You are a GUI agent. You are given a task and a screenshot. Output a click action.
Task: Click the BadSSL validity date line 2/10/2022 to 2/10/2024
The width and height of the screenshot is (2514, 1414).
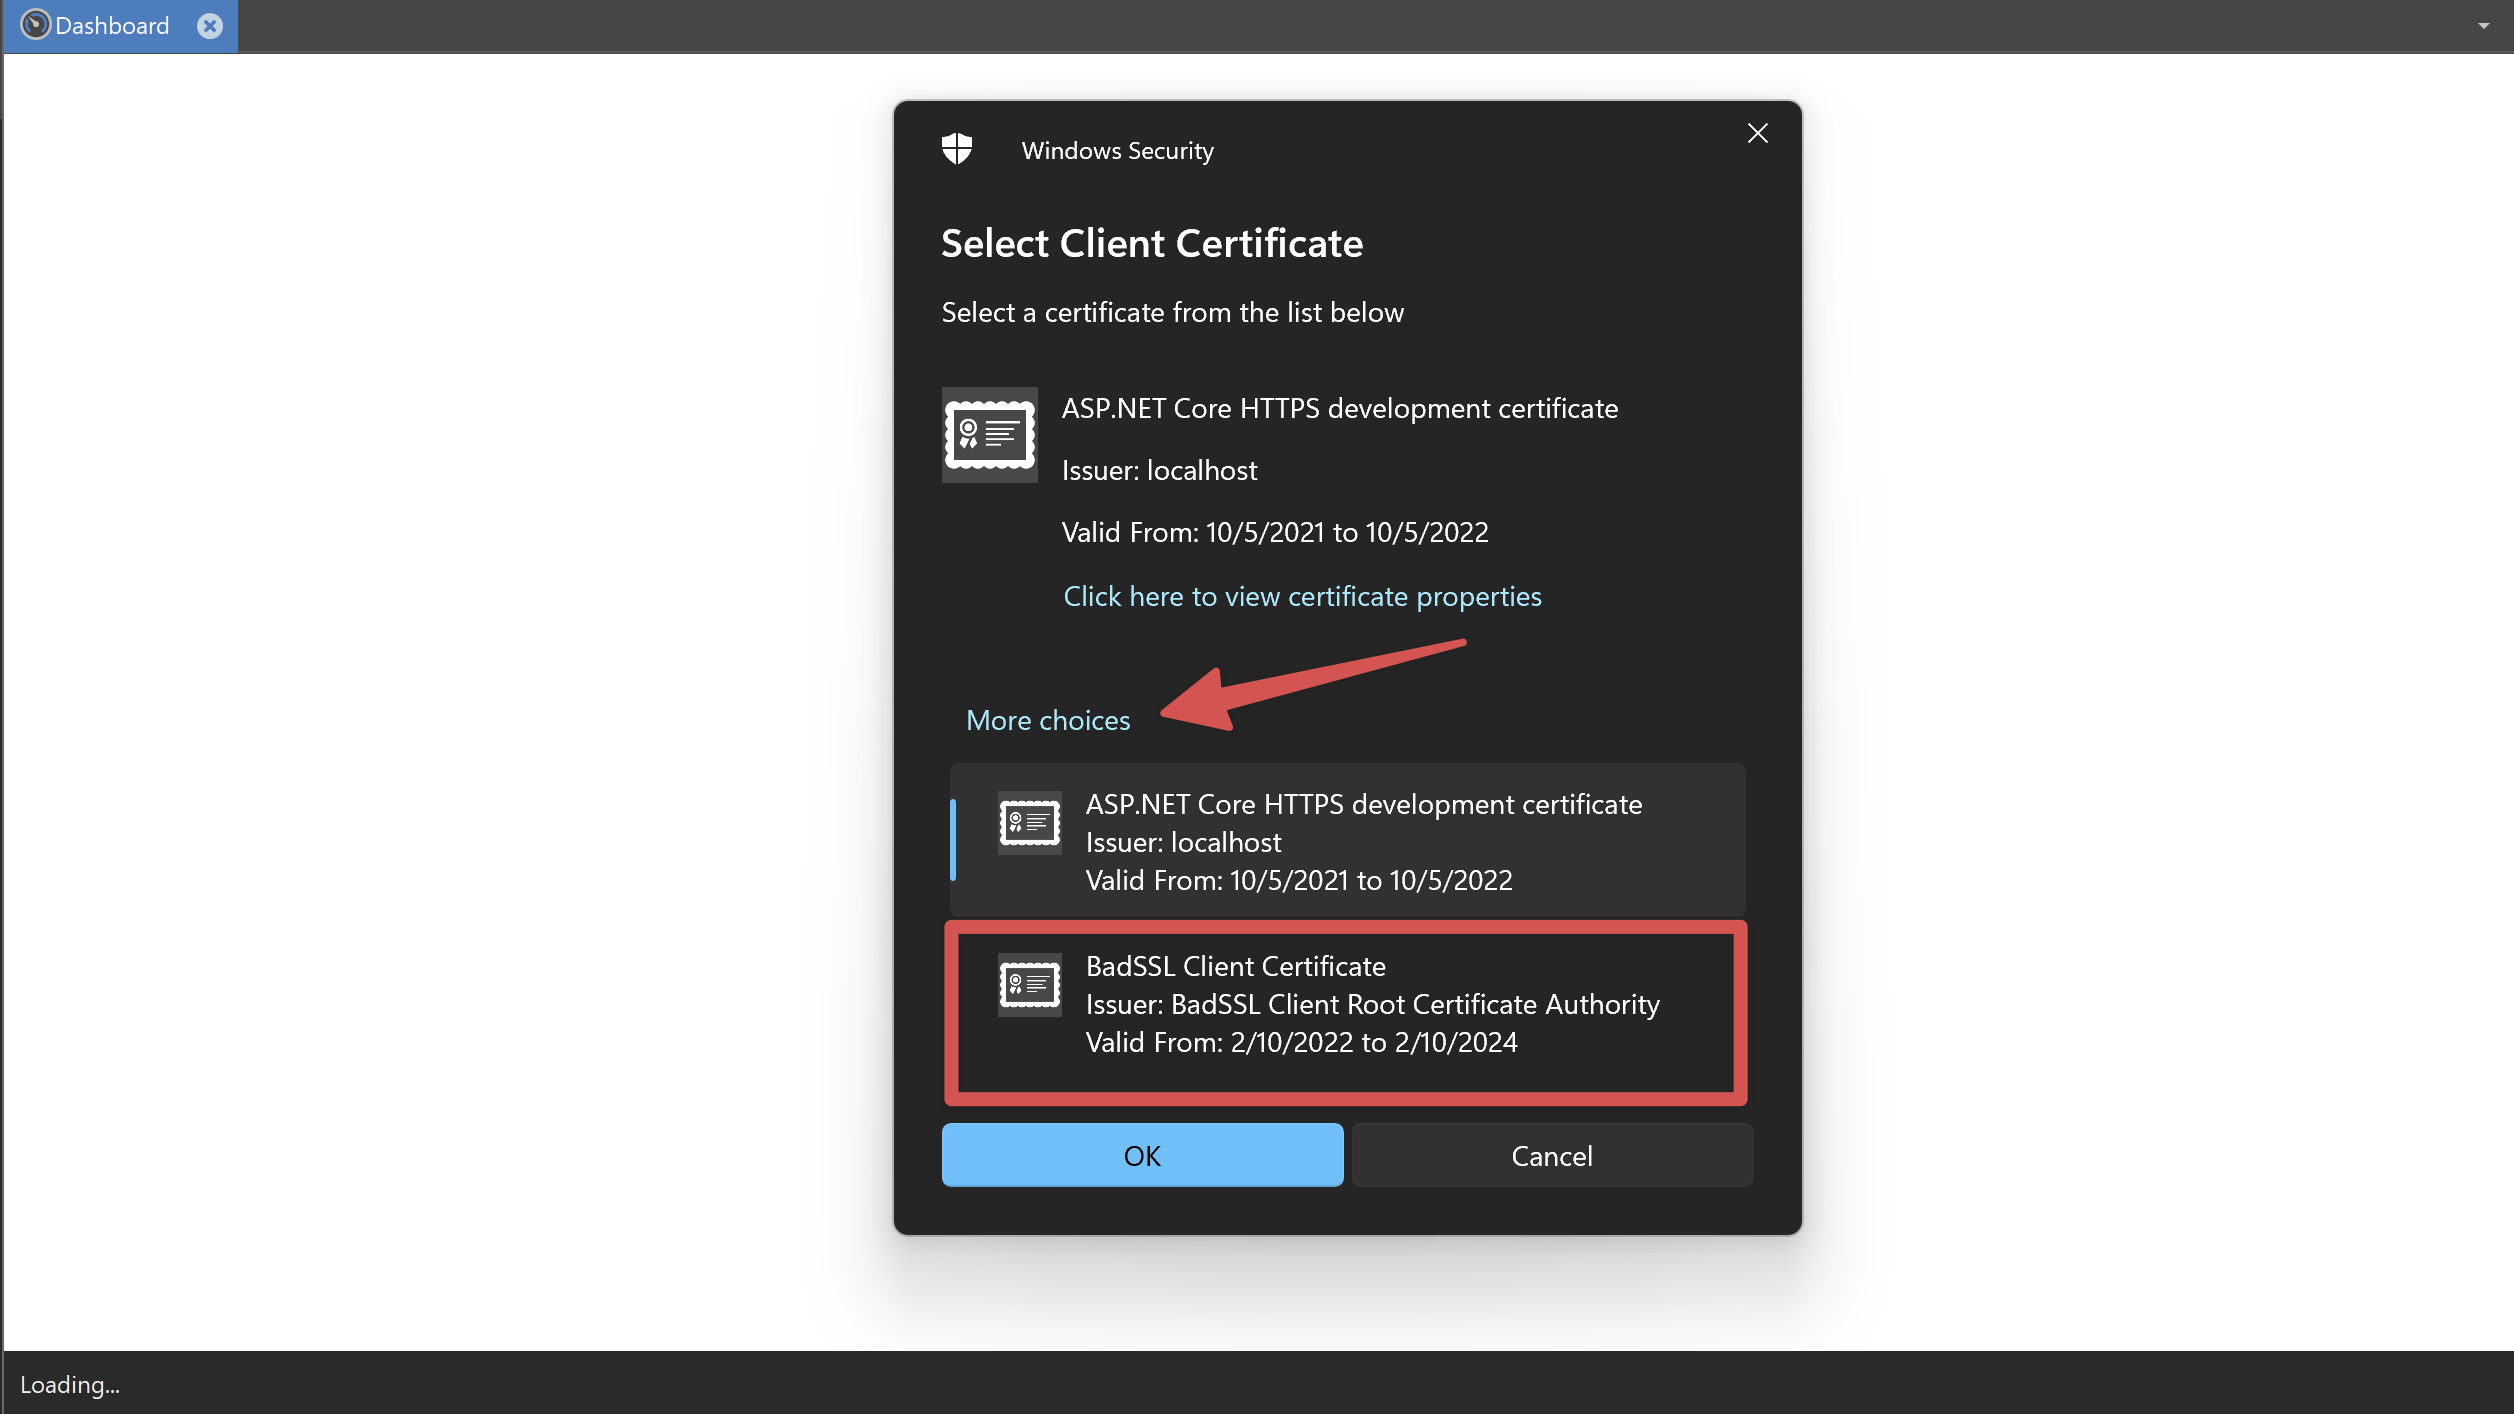tap(1372, 1042)
